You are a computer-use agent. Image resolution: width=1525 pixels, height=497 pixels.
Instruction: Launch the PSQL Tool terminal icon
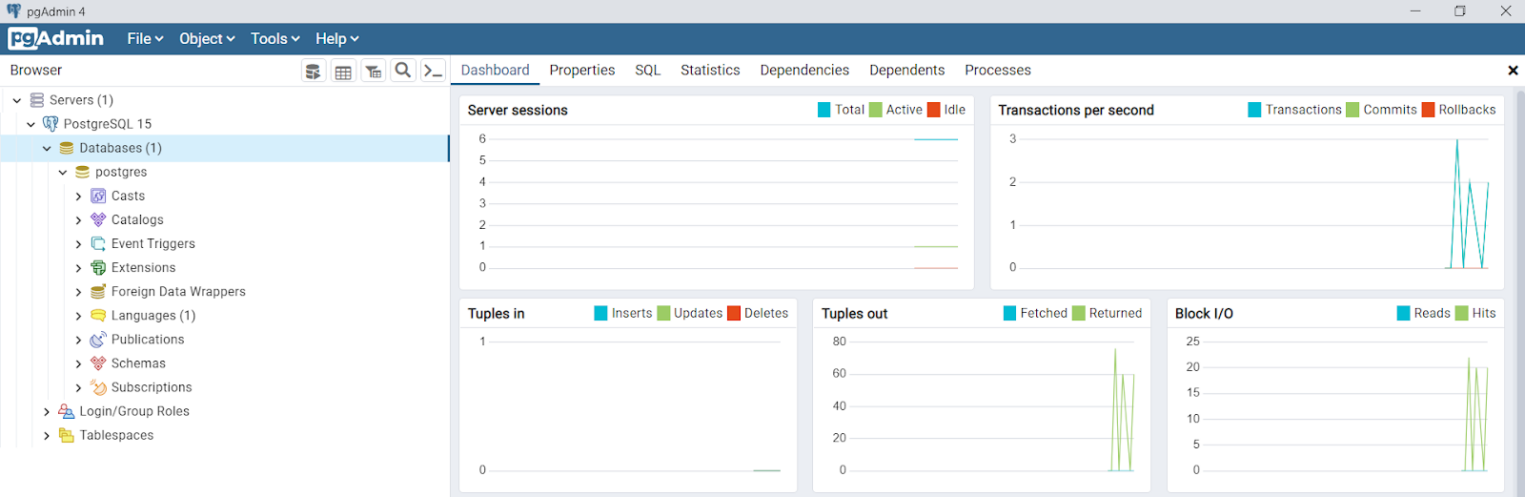click(432, 71)
